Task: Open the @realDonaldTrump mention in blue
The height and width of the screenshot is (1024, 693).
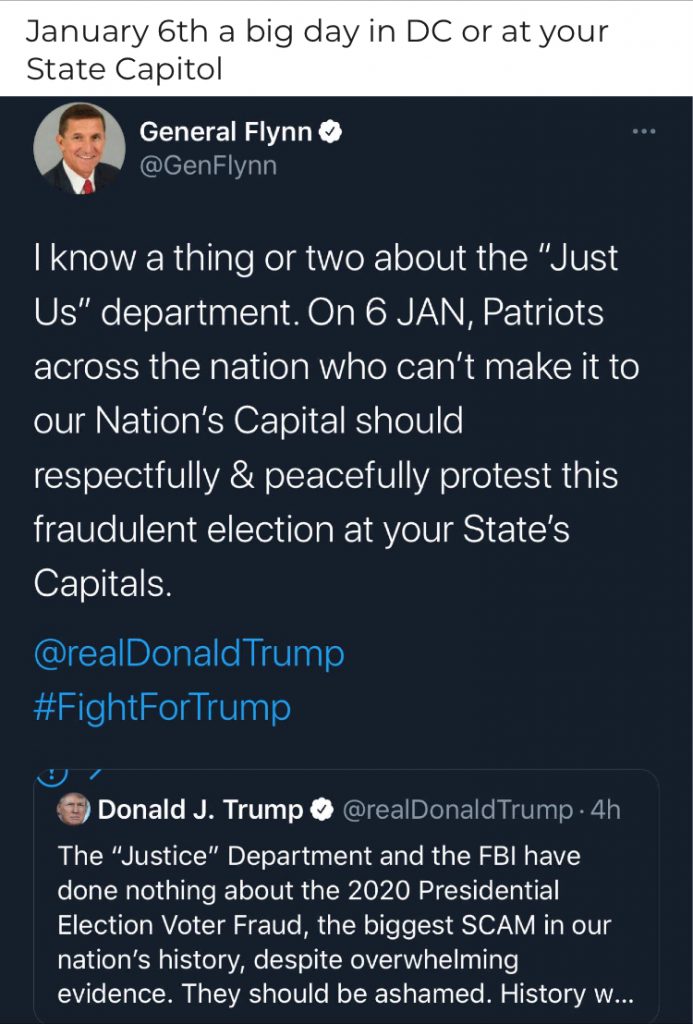Action: [x=189, y=654]
